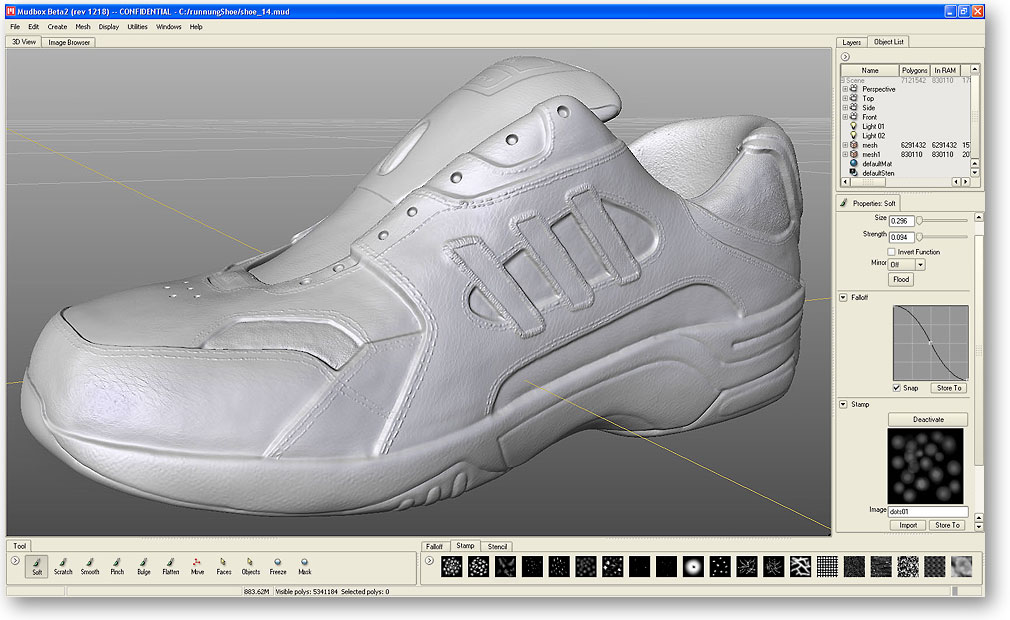Open the Display menu
The image size is (1010, 620).
pos(109,27)
